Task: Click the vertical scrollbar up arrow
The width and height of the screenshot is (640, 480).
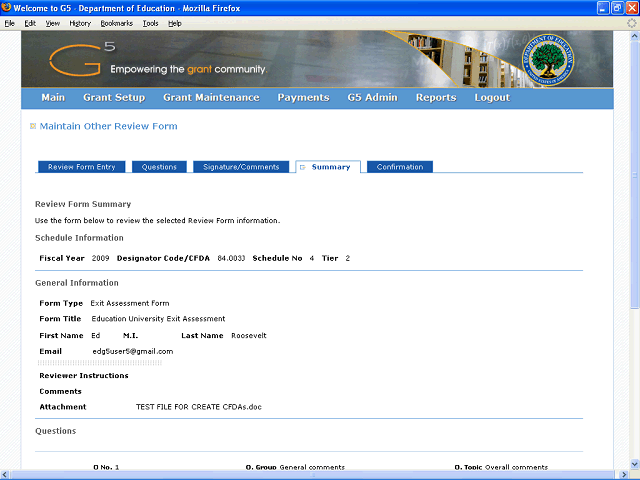Action: (635, 36)
